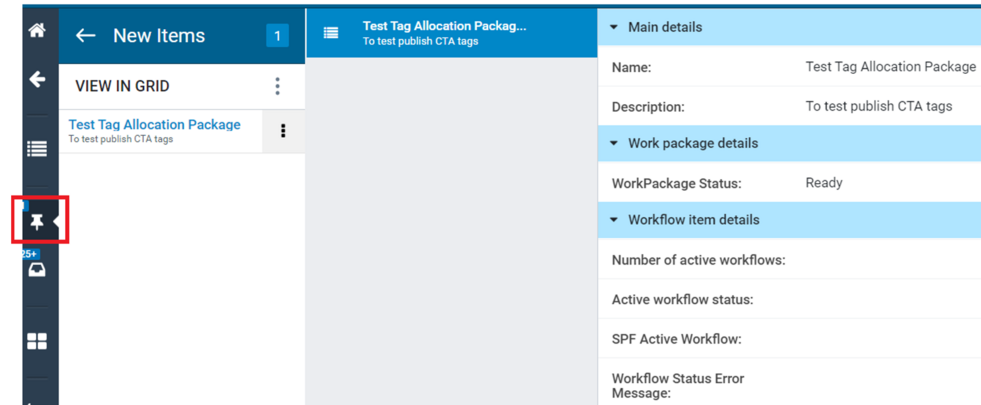Select the Test Tag Allocation Packag... header tab

(452, 33)
